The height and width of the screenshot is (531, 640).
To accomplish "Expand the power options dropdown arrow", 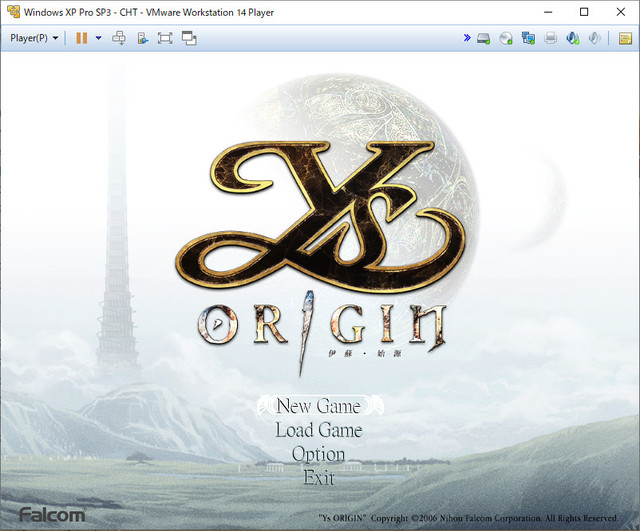I will point(98,38).
